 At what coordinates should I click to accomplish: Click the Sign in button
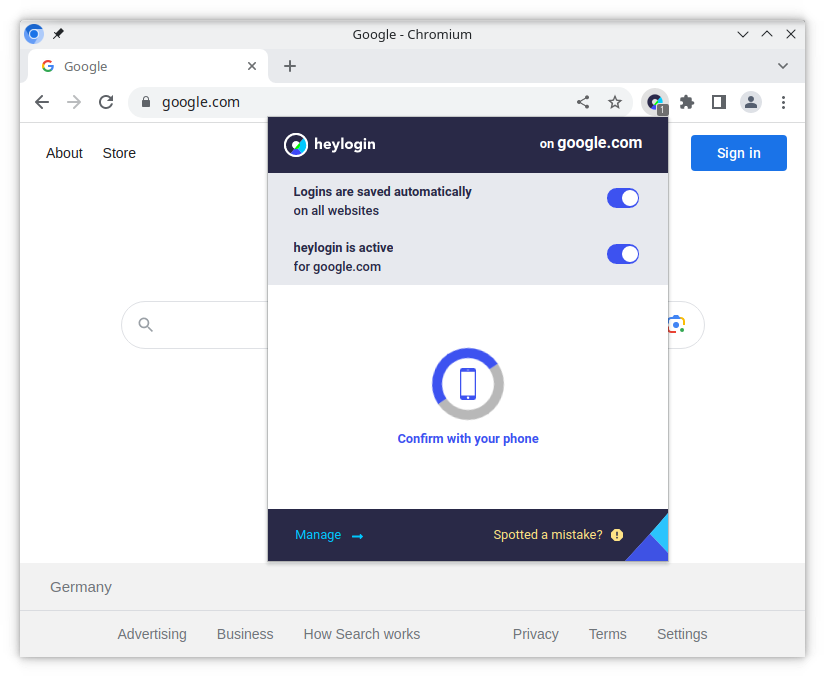(x=739, y=153)
